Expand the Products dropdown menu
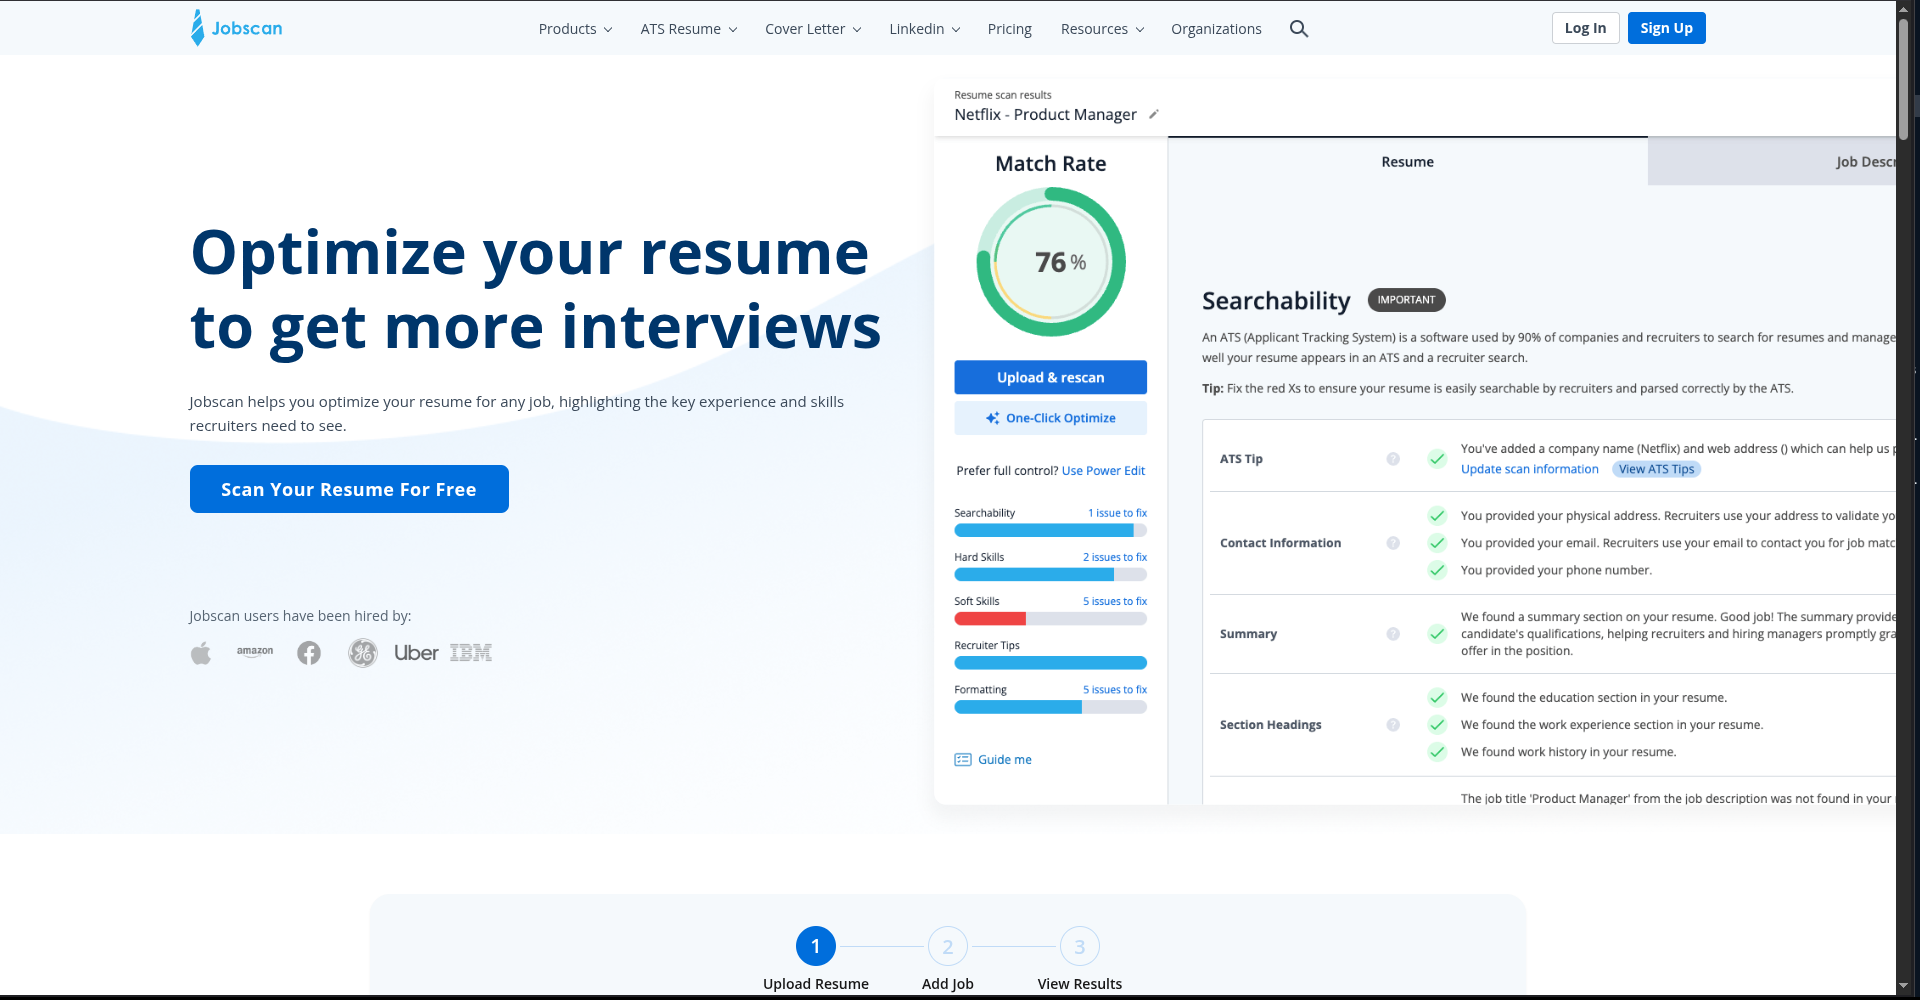1920x1000 pixels. click(x=575, y=28)
